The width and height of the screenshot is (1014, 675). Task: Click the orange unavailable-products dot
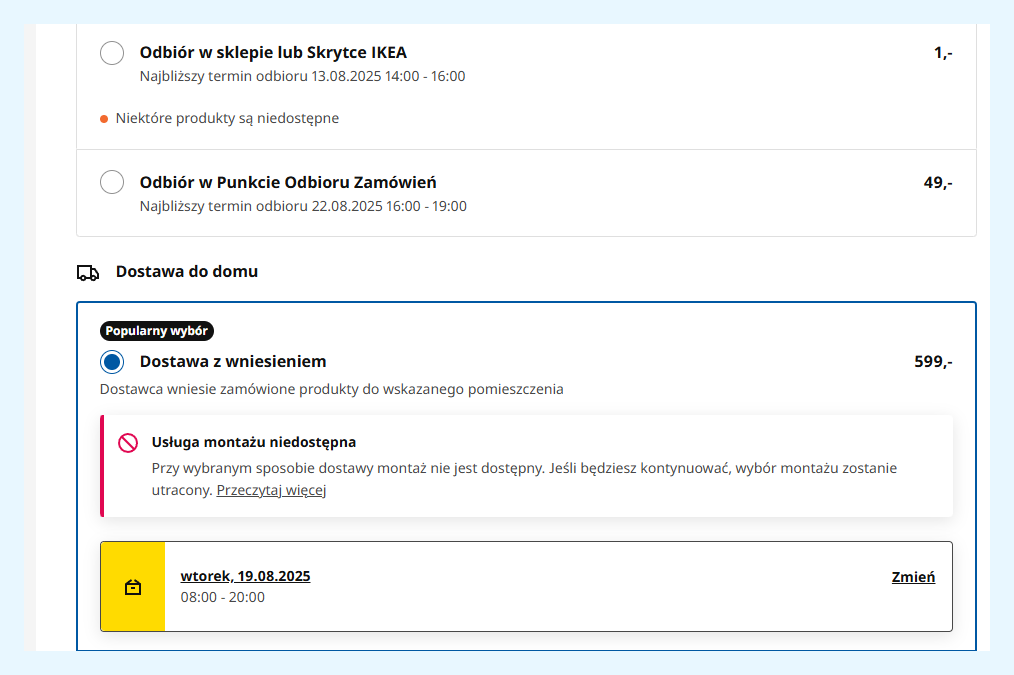tap(104, 119)
